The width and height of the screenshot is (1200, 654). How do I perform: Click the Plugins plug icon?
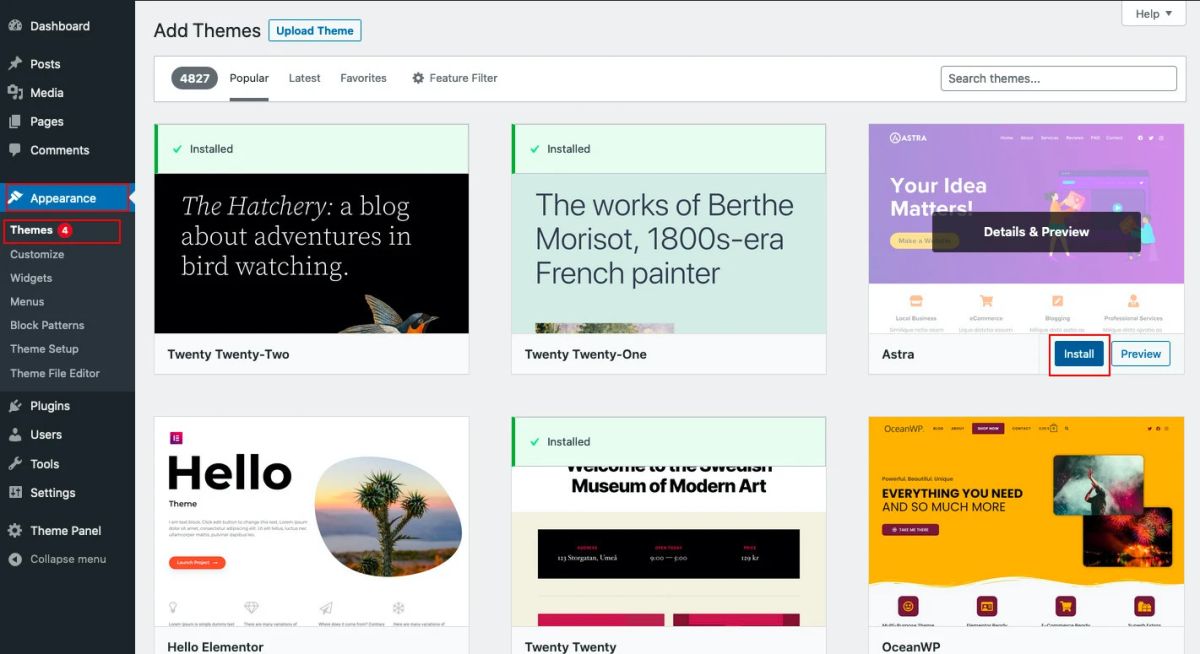click(15, 406)
